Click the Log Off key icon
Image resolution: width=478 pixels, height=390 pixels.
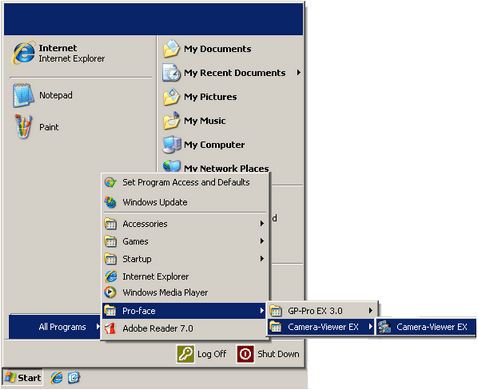coord(185,354)
